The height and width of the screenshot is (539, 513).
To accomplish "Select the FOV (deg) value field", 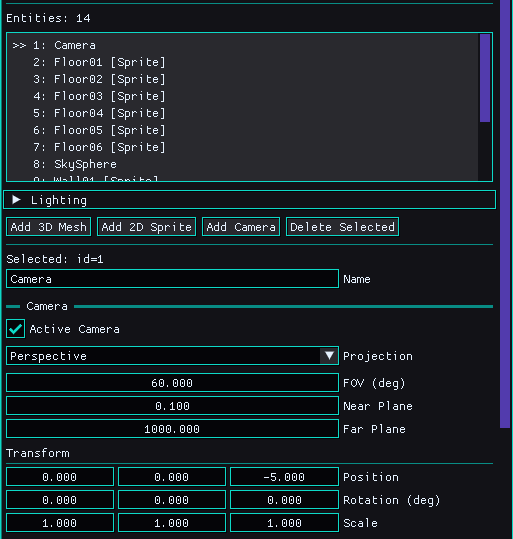I will (172, 383).
